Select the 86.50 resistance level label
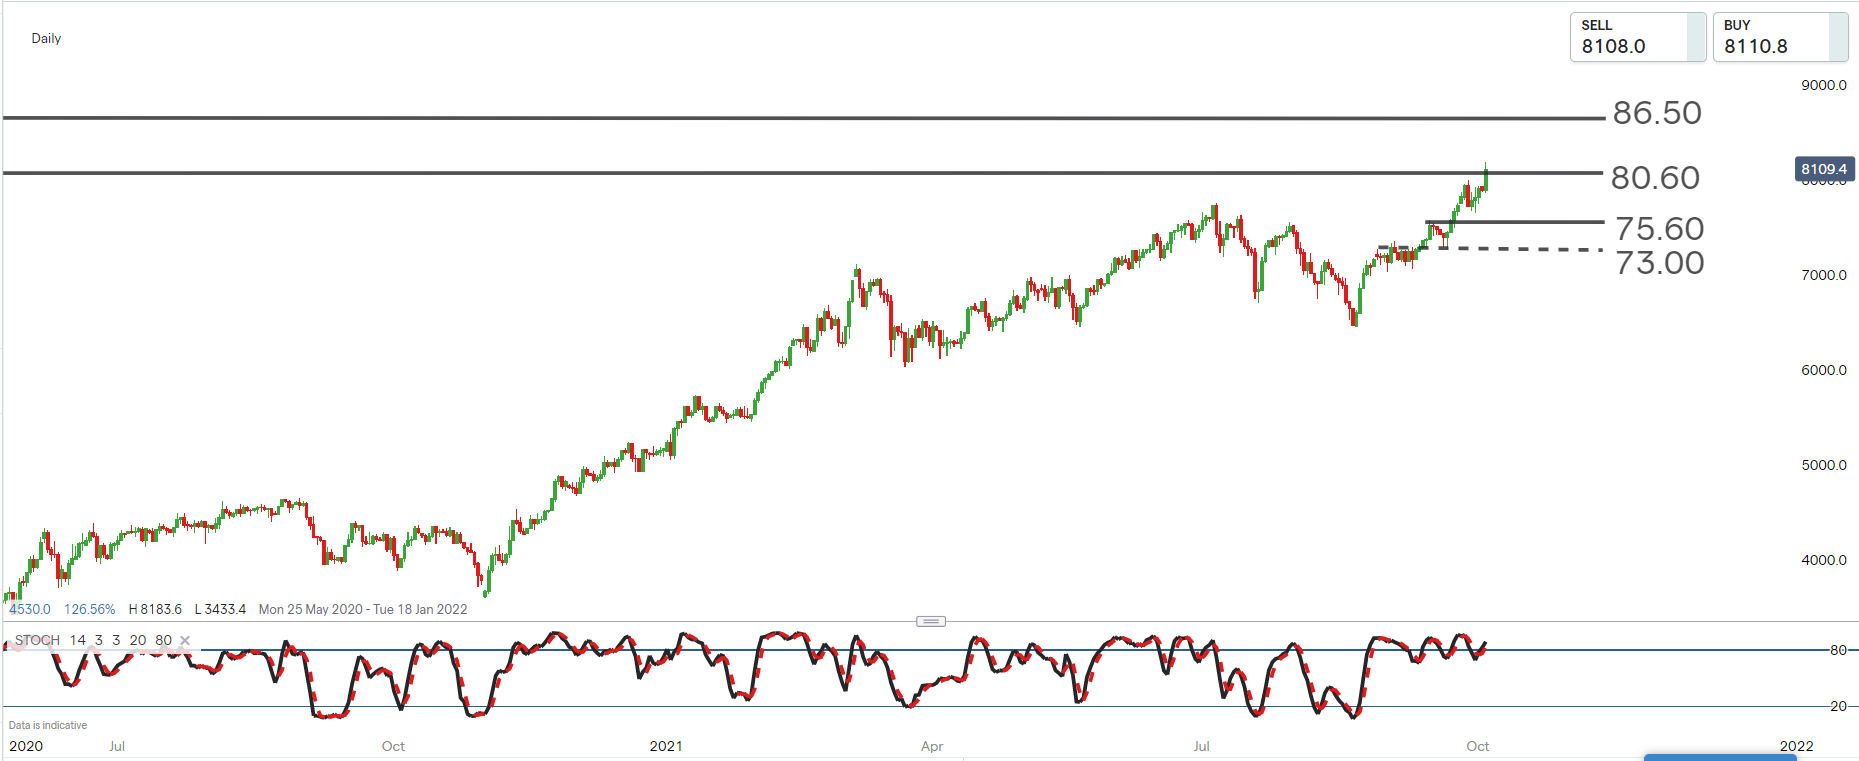The image size is (1859, 761). 1657,113
